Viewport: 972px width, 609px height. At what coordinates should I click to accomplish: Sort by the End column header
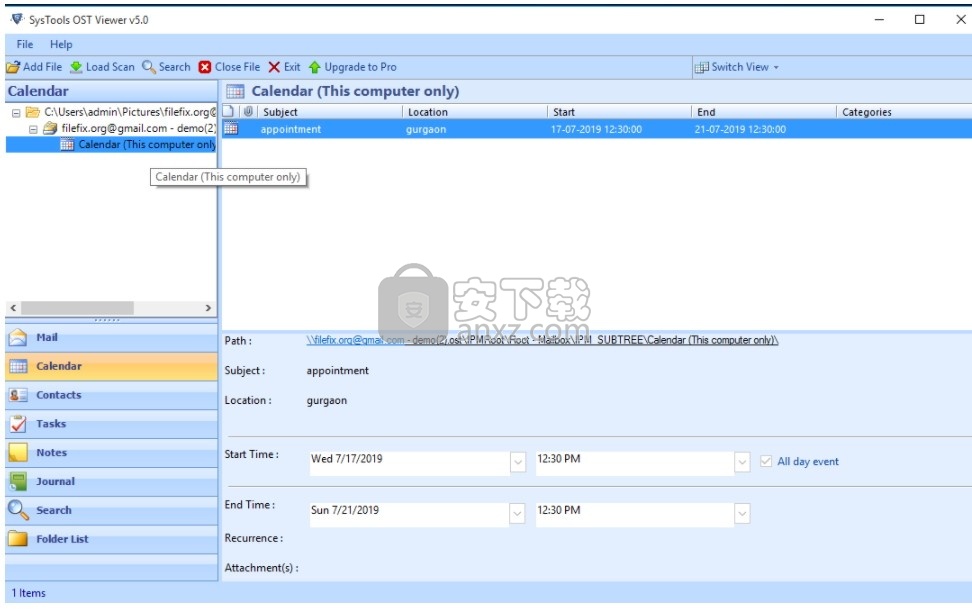coord(764,112)
